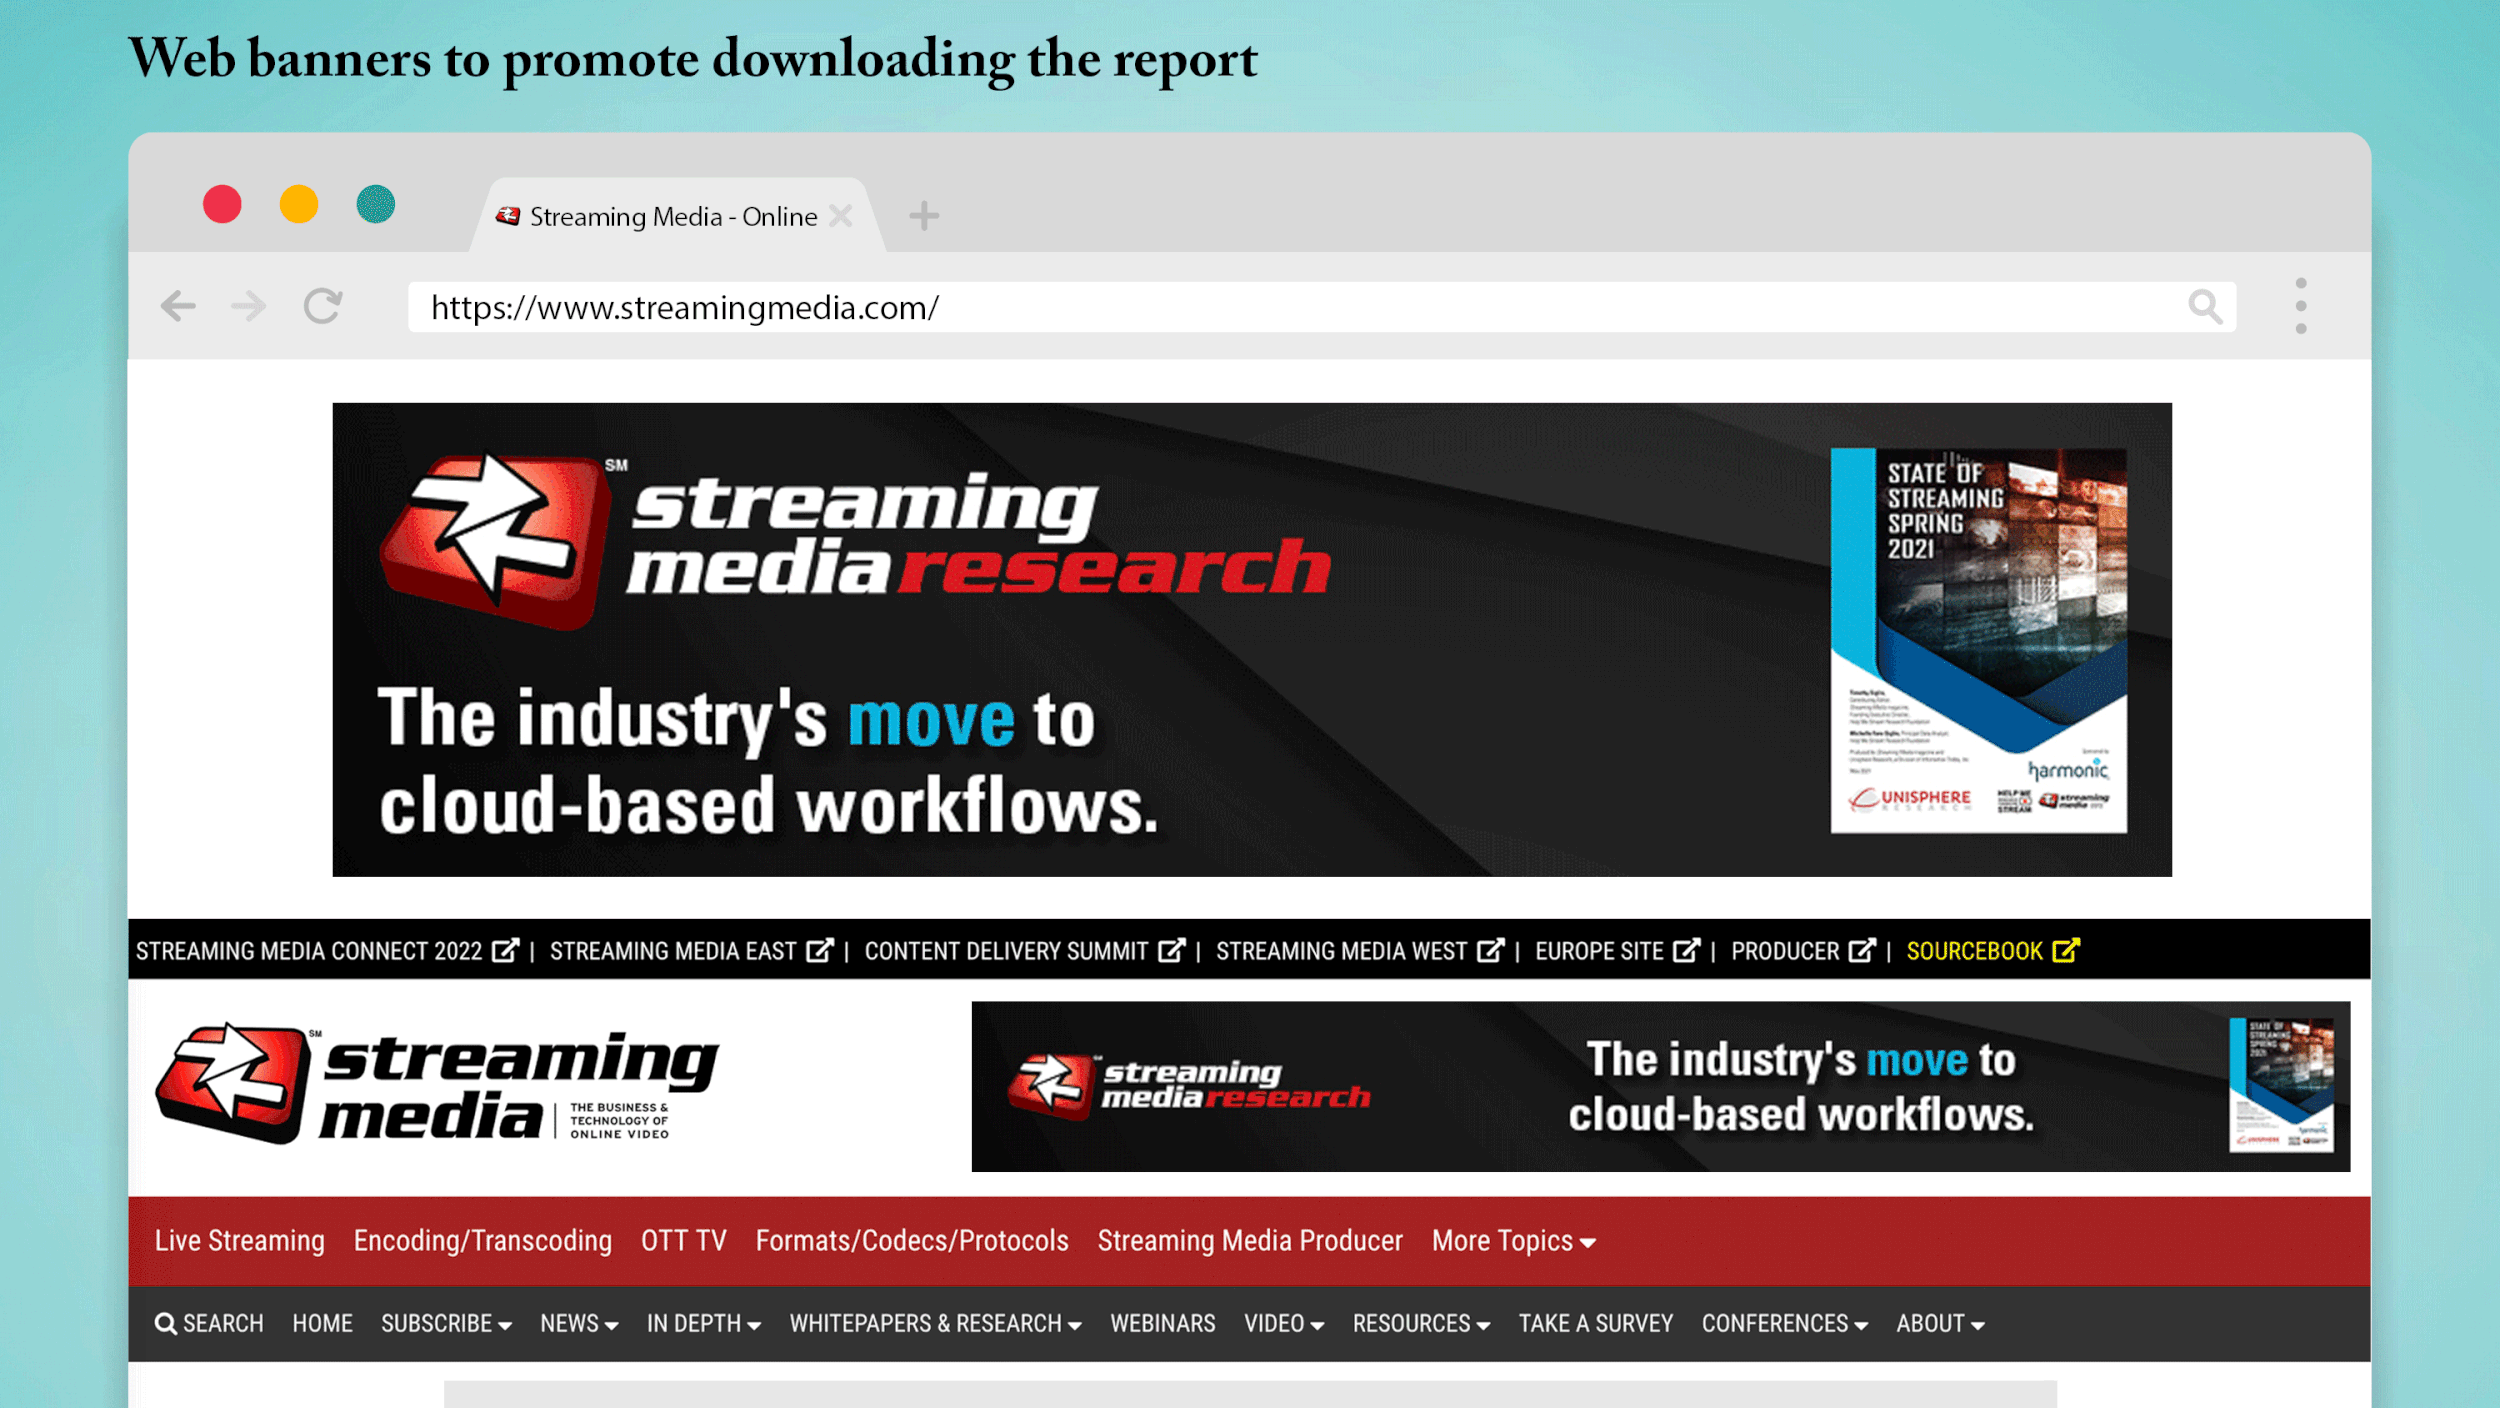The image size is (2500, 1408).
Task: Open a new tab with plus icon
Action: pyautogui.click(x=924, y=216)
